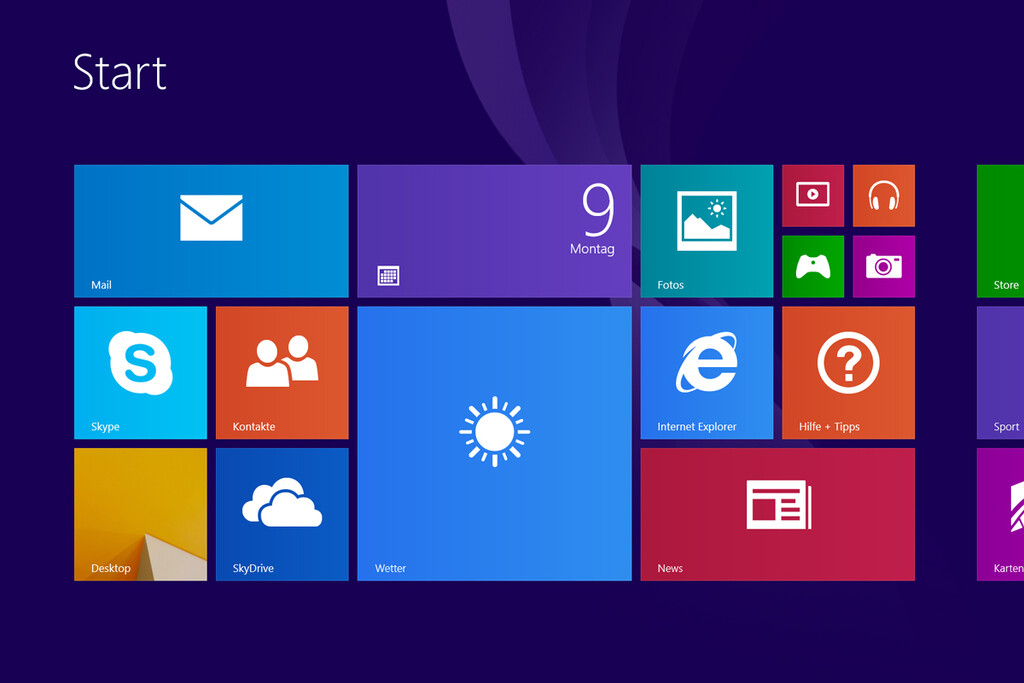Image resolution: width=1024 pixels, height=683 pixels.
Task: Open the Music headphones tile
Action: 883,195
